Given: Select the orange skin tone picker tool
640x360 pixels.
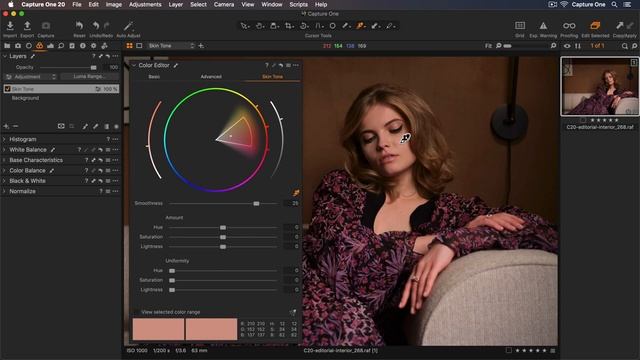Looking at the screenshot, I should (360, 26).
